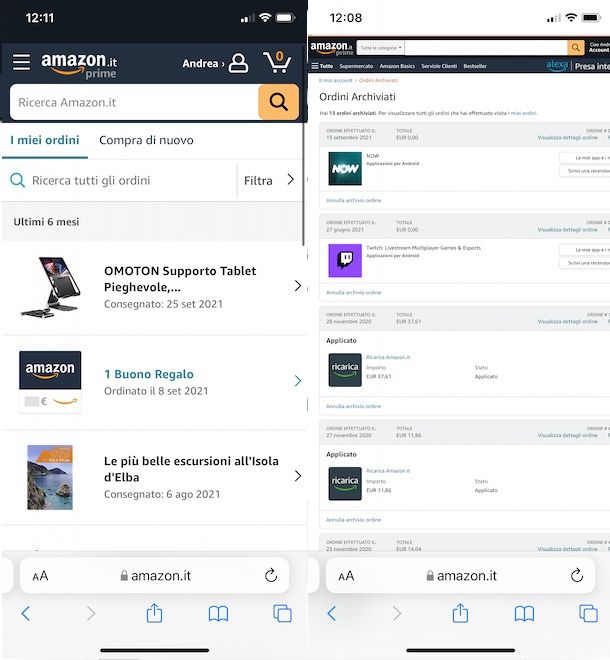Switch to Compra di nuovo tab
The height and width of the screenshot is (660, 610).
[147, 140]
